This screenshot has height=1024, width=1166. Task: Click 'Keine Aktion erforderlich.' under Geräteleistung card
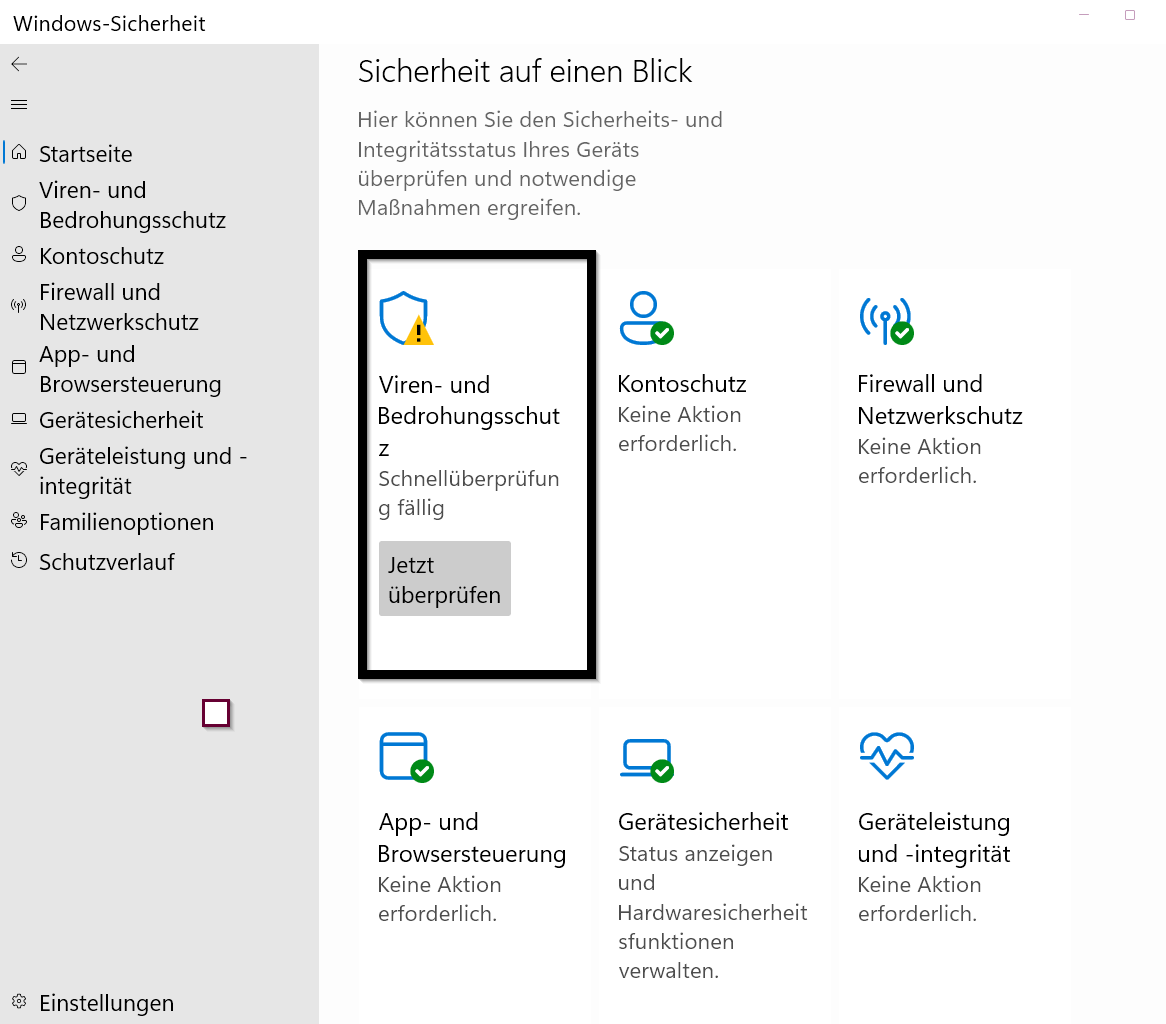pyautogui.click(x=919, y=899)
